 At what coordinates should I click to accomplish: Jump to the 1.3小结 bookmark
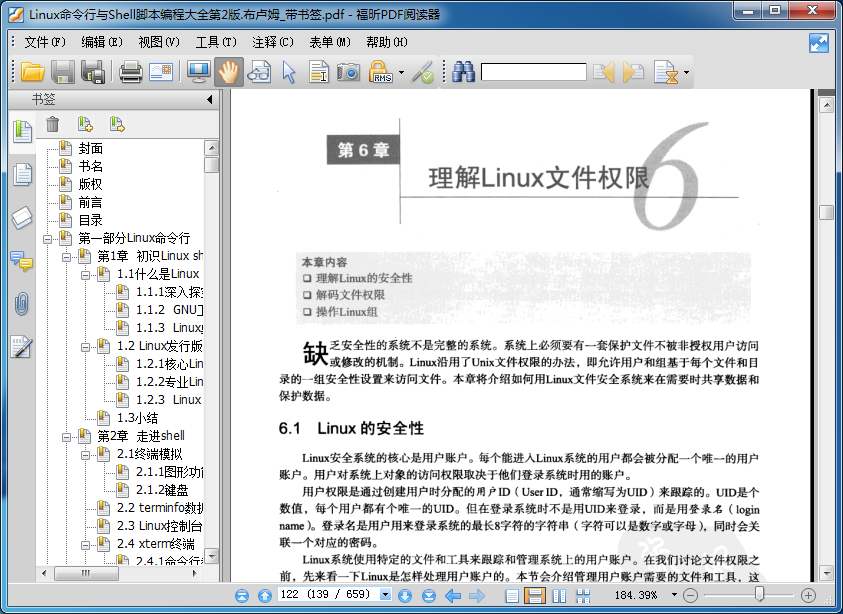137,418
